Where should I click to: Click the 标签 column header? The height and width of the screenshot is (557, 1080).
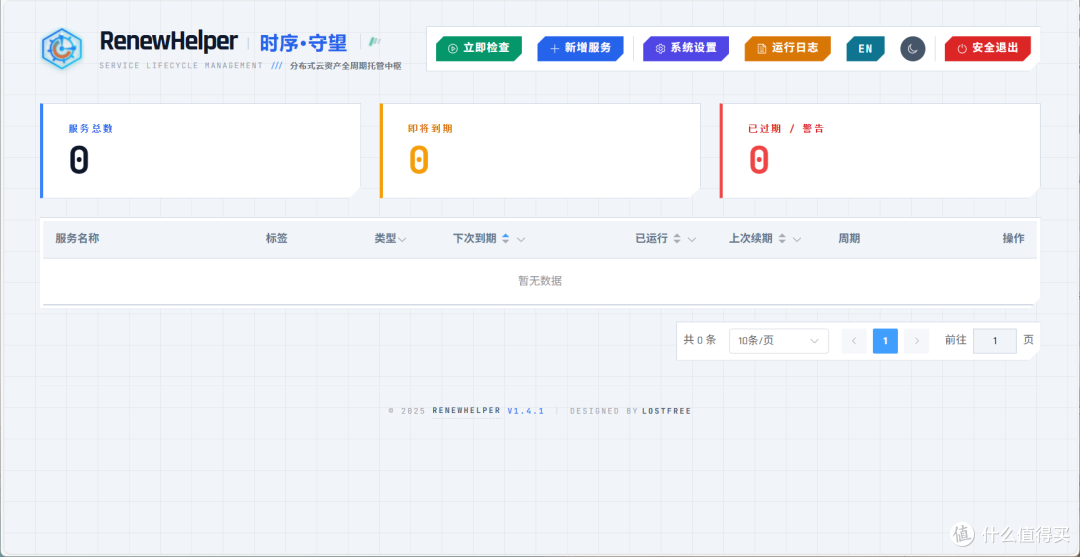[276, 238]
